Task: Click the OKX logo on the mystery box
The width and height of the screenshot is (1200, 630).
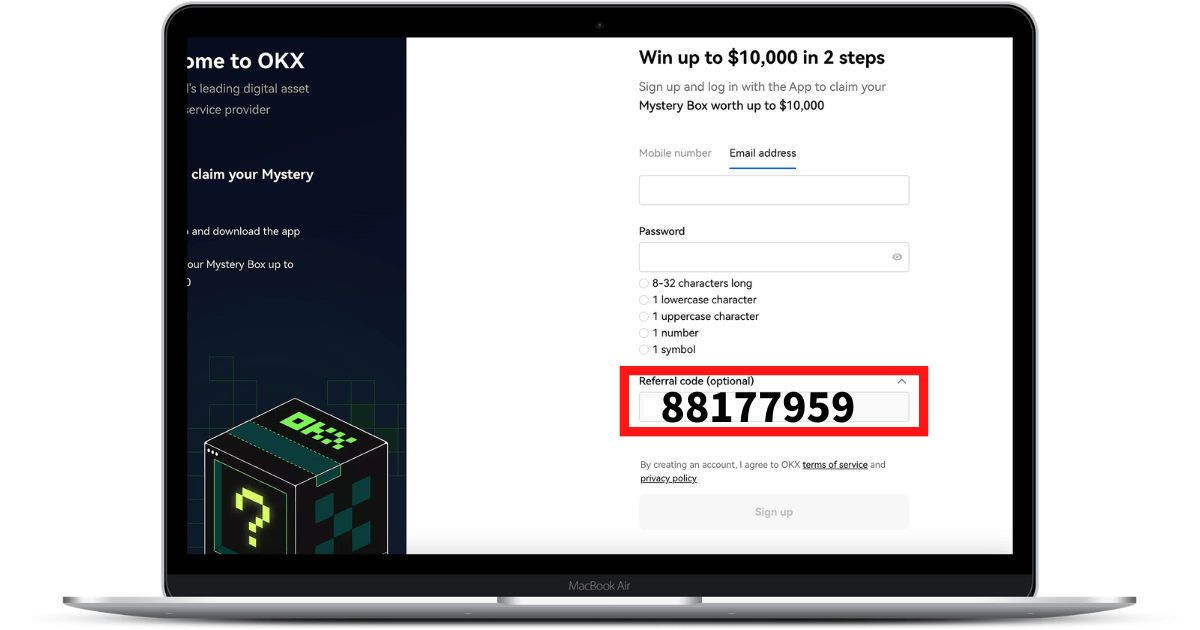Action: coord(317,429)
